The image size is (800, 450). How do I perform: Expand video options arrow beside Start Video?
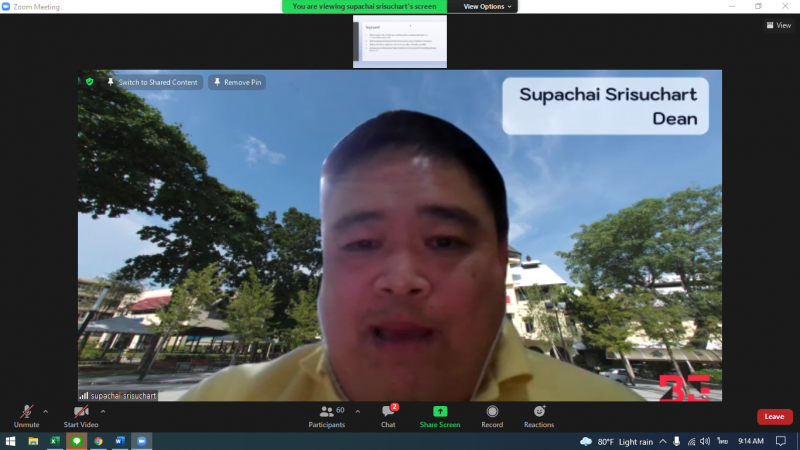(103, 411)
